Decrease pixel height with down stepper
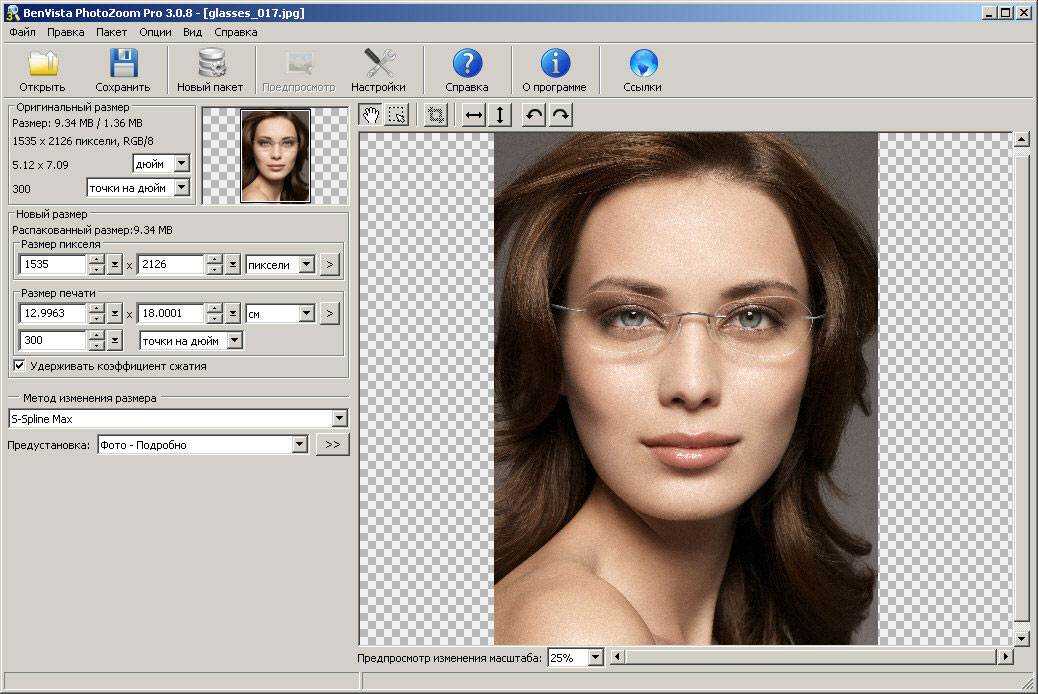This screenshot has width=1038, height=694. tap(214, 269)
